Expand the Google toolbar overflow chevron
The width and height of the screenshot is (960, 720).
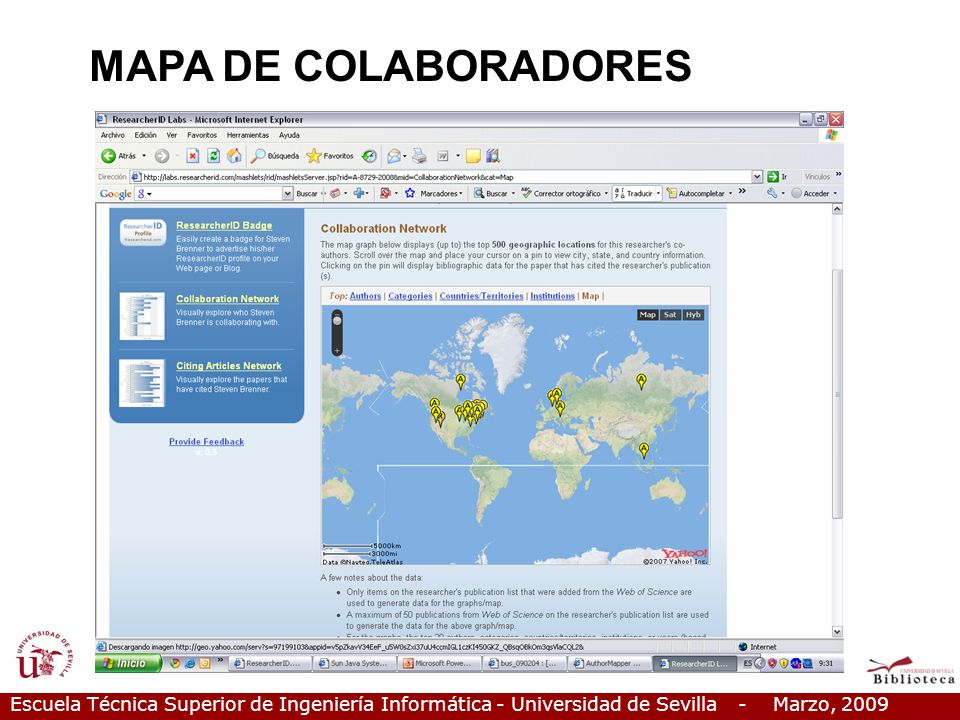click(742, 192)
